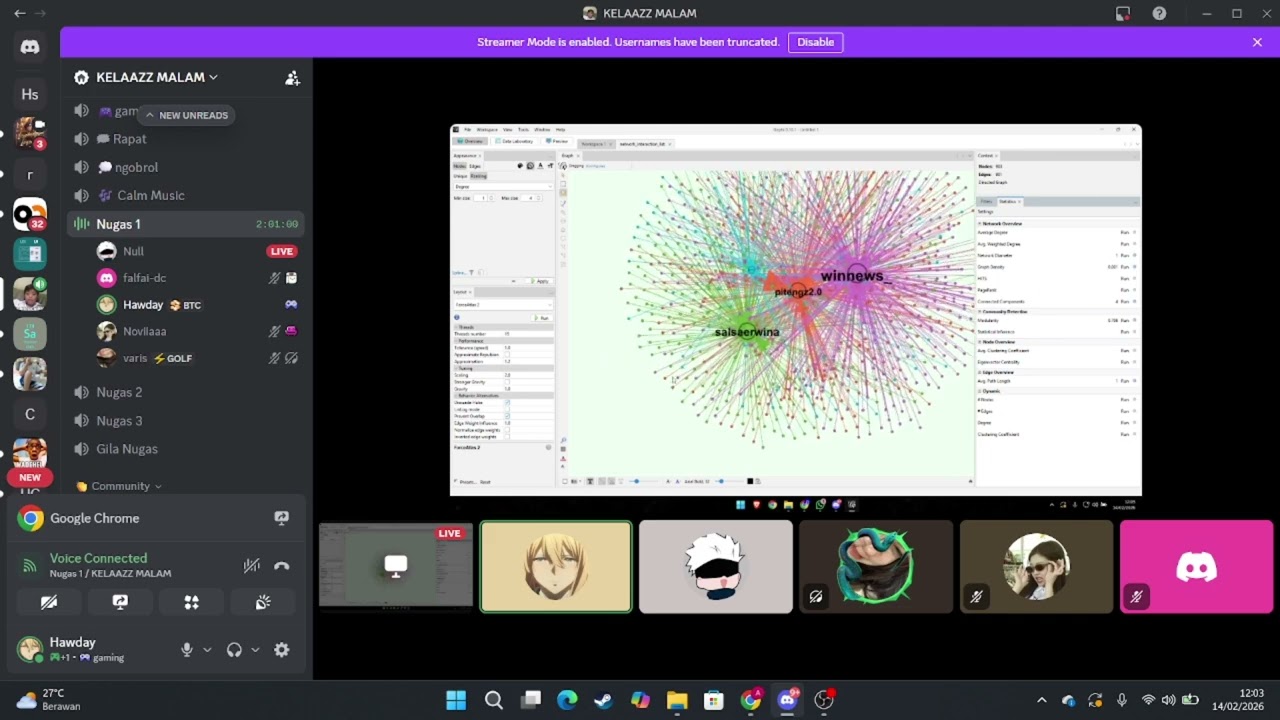Click the NEW mentions pill in server sidebar
Screen dimensions: 1280x720
click(30, 478)
